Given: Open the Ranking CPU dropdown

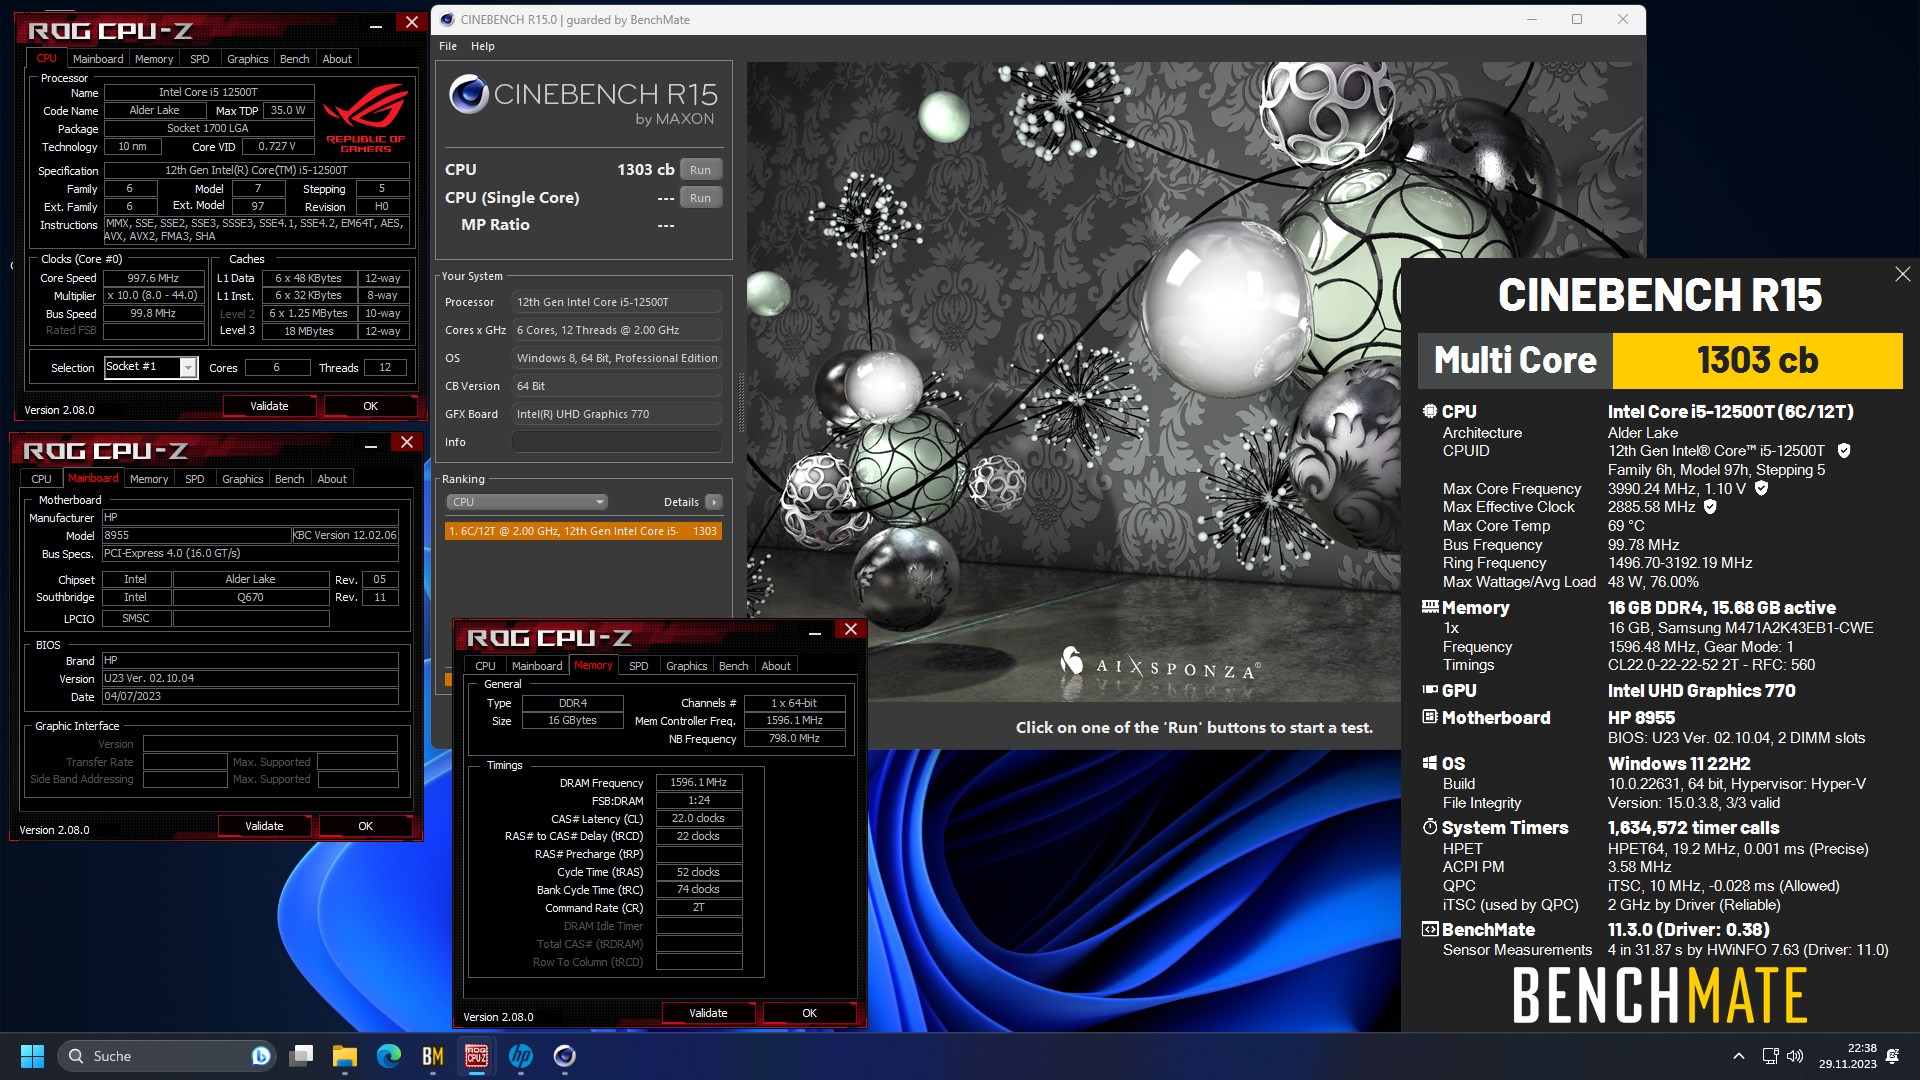Looking at the screenshot, I should pos(527,502).
